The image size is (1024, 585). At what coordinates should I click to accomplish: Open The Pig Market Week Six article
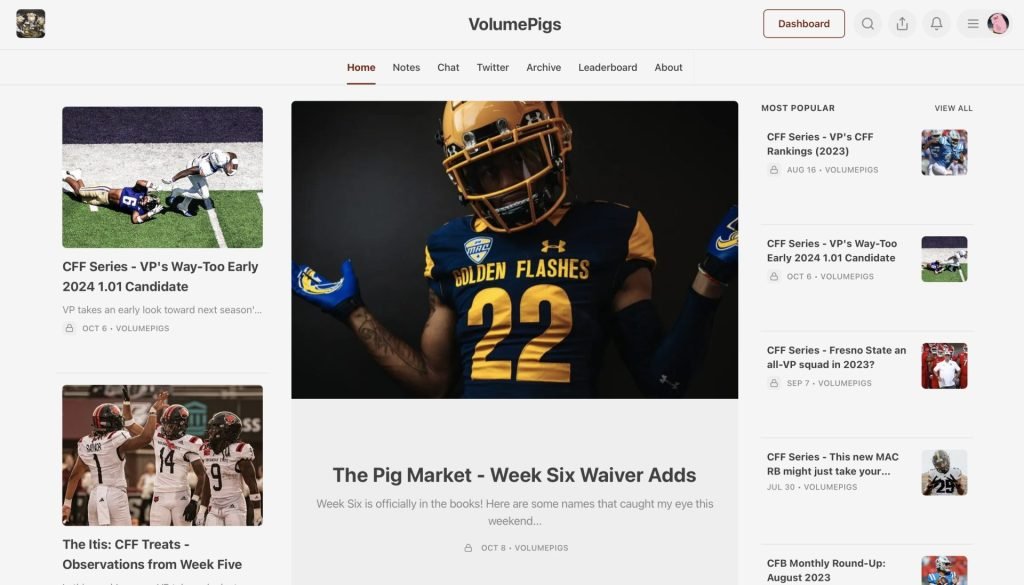click(x=514, y=475)
